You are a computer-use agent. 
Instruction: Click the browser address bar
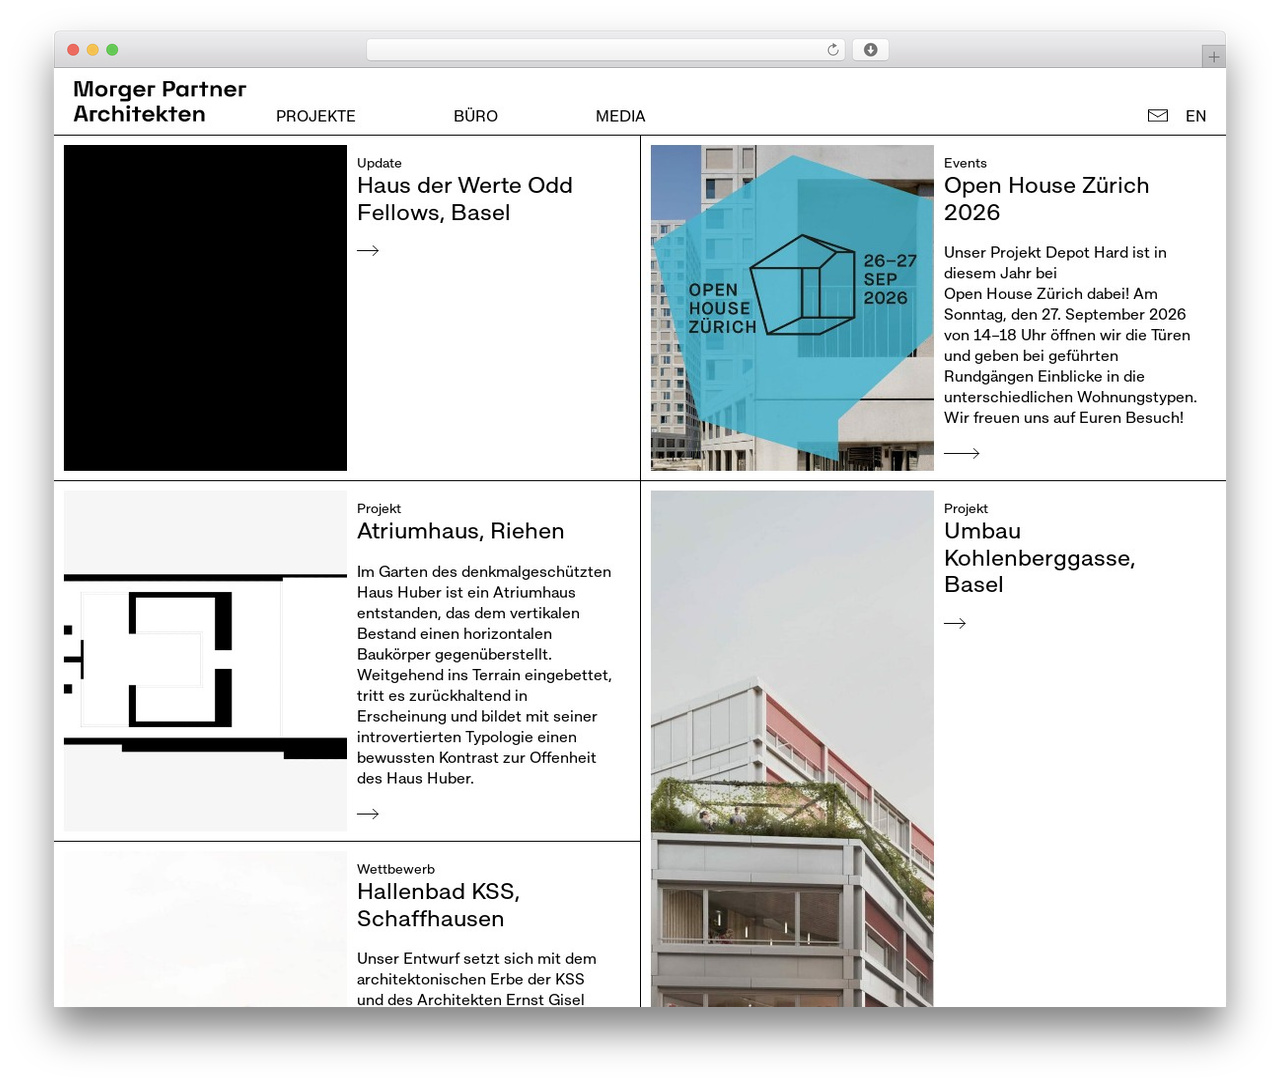click(605, 50)
